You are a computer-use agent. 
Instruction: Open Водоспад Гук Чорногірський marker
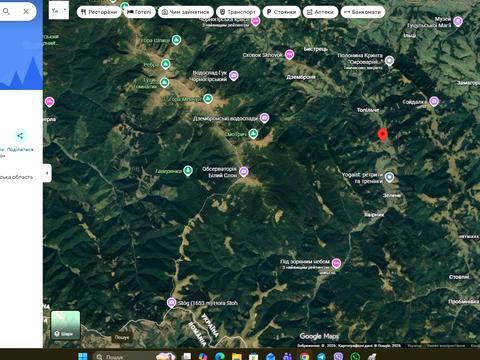pyautogui.click(x=234, y=76)
